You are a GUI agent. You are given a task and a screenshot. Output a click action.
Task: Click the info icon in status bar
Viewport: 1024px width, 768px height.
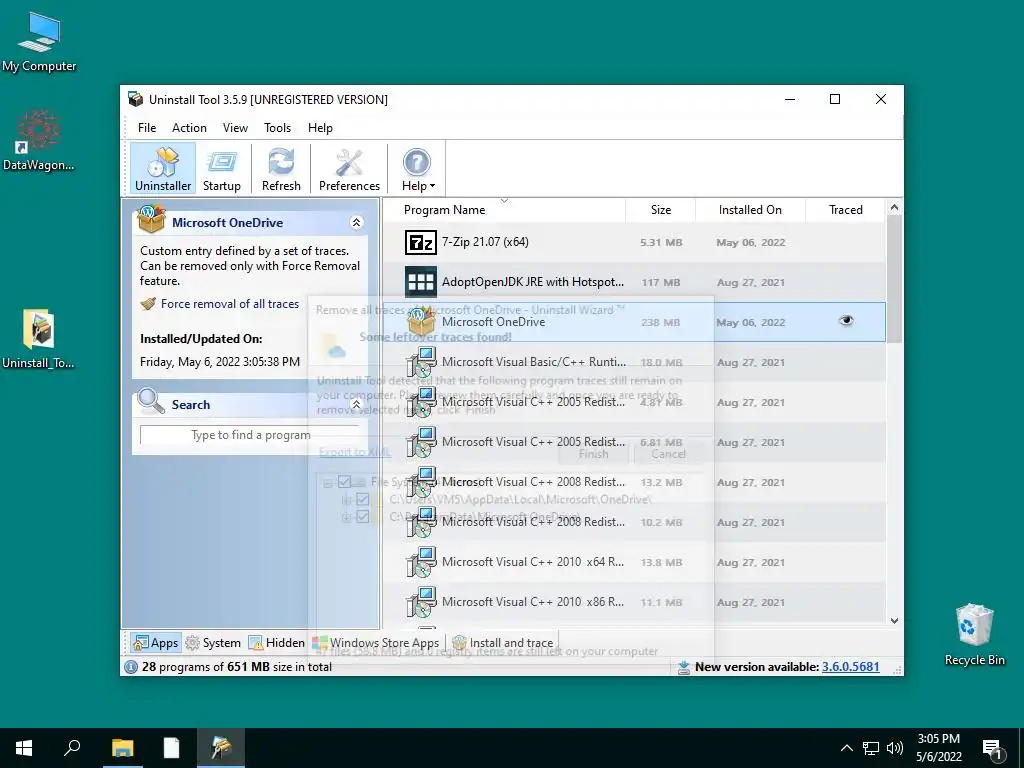[131, 667]
